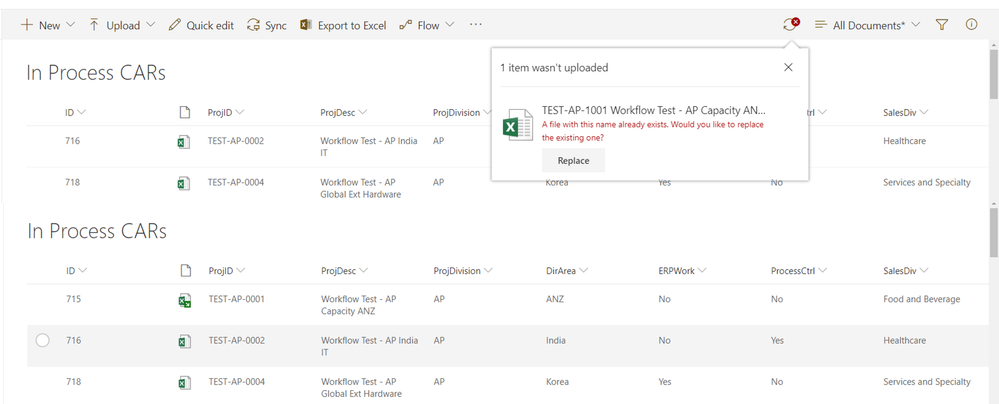This screenshot has width=999, height=404.
Task: Click the Flow command label
Action: 429,25
